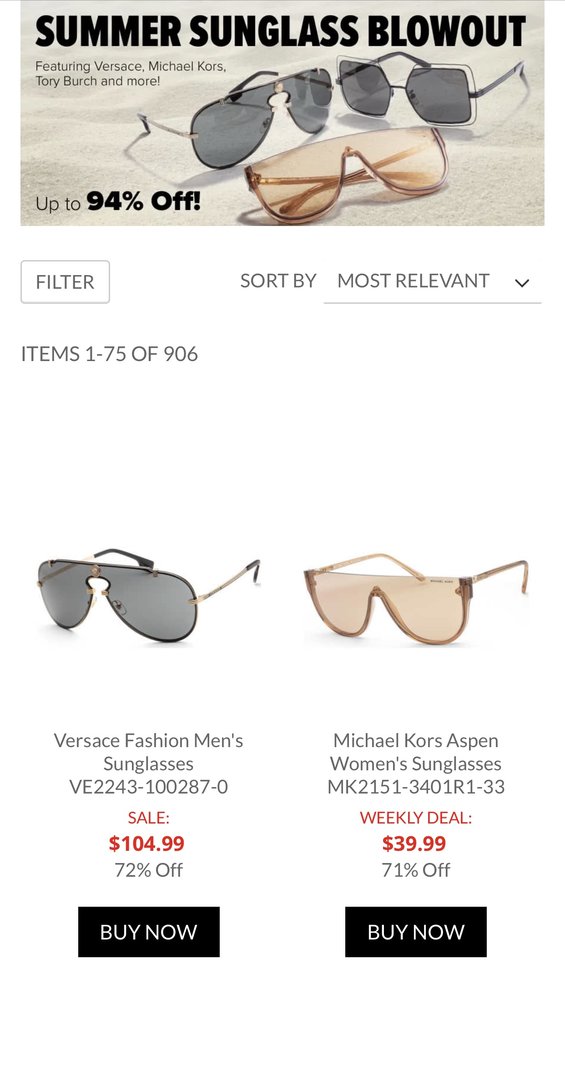
Task: Click the SORT BY label
Action: tap(278, 281)
